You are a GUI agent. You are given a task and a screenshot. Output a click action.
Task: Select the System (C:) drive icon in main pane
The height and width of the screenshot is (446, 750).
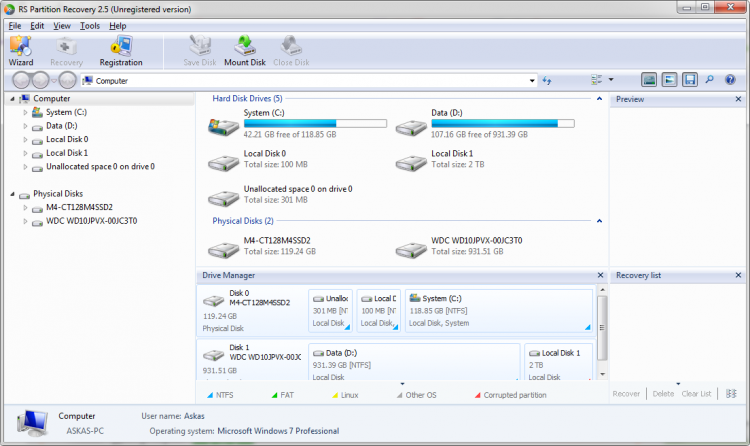[223, 127]
